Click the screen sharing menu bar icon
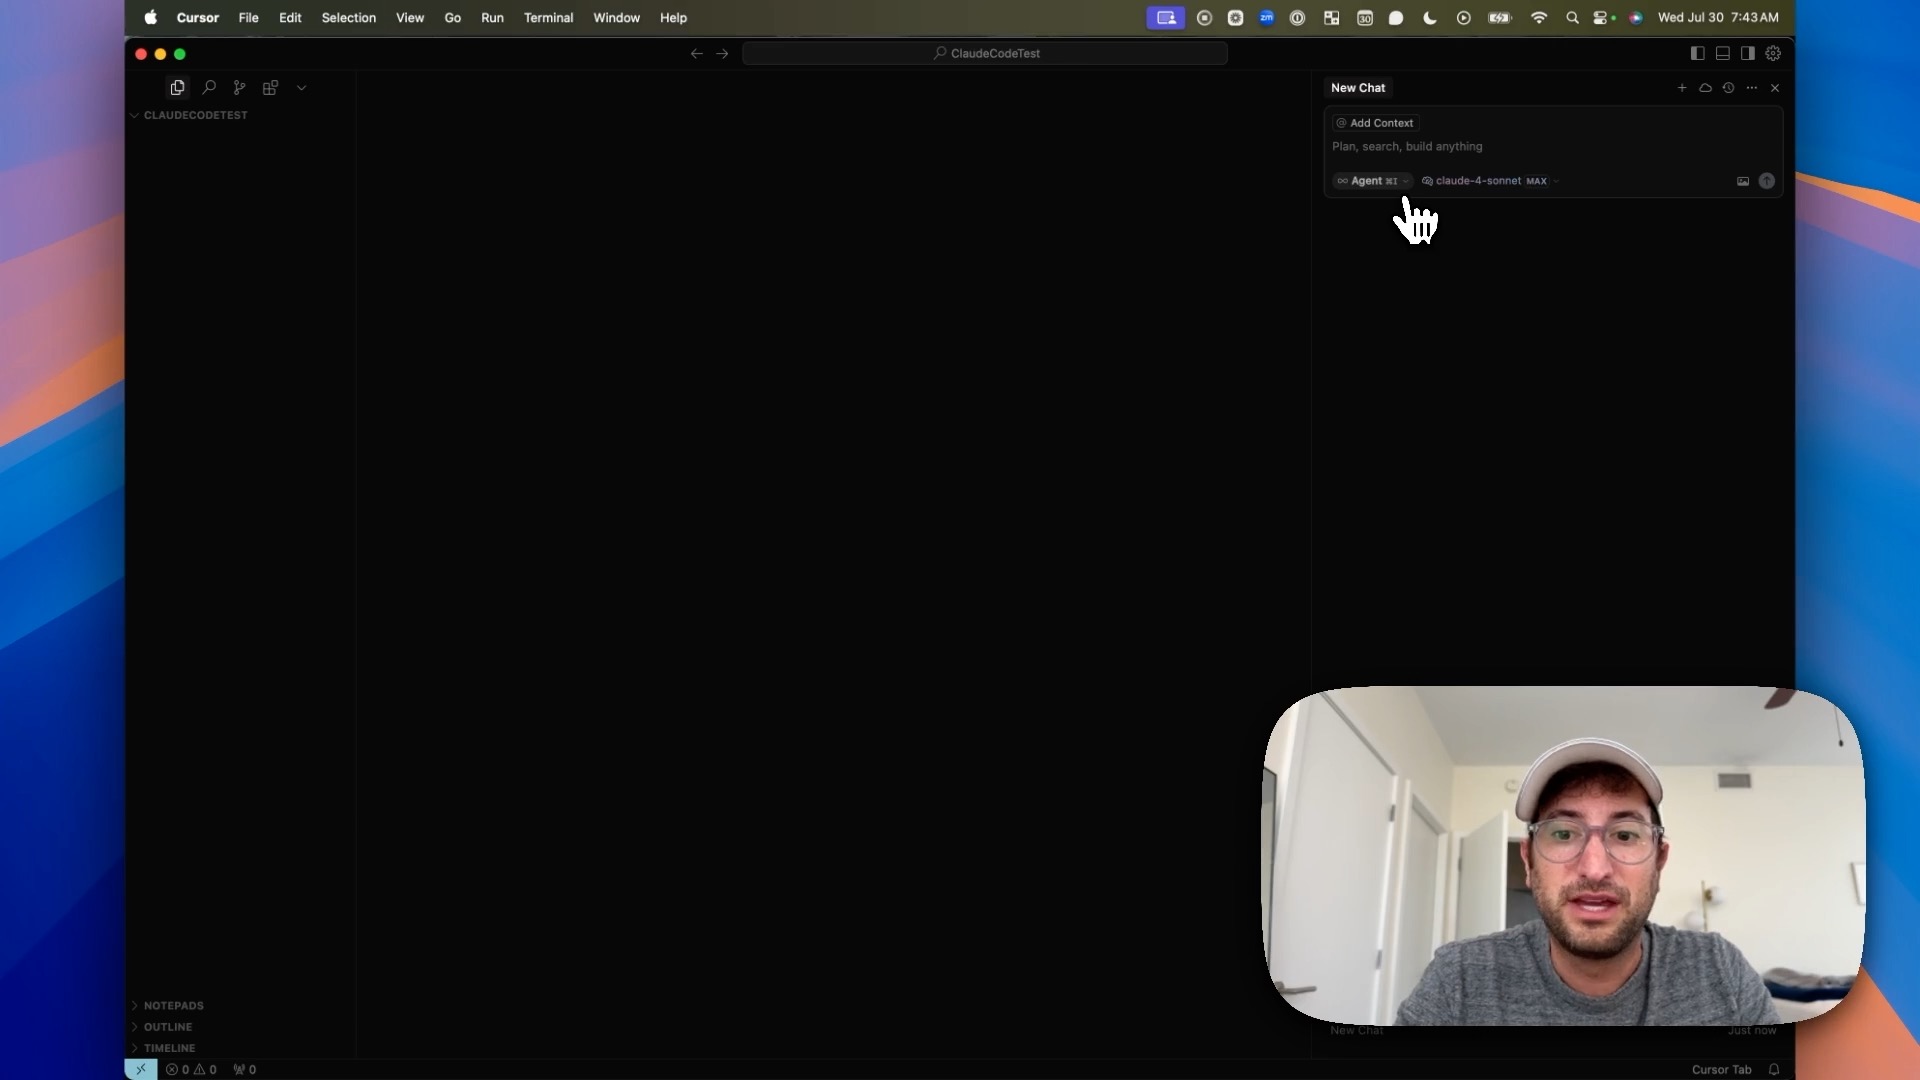 [x=1165, y=18]
